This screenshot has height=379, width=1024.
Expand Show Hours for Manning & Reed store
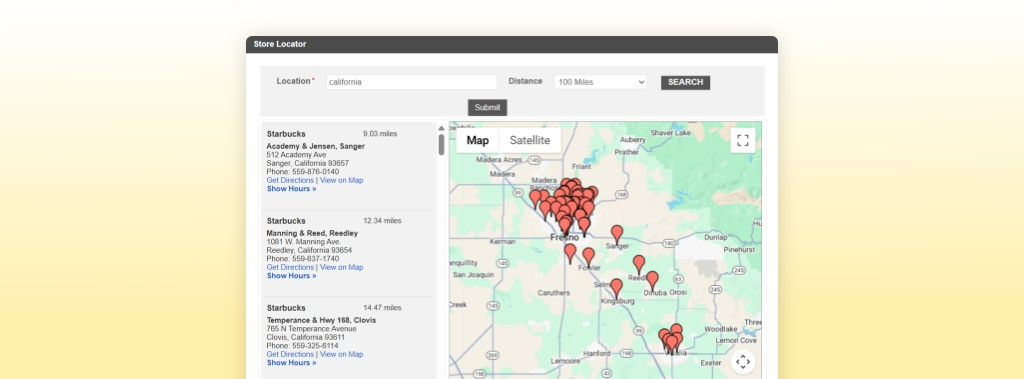click(x=291, y=276)
